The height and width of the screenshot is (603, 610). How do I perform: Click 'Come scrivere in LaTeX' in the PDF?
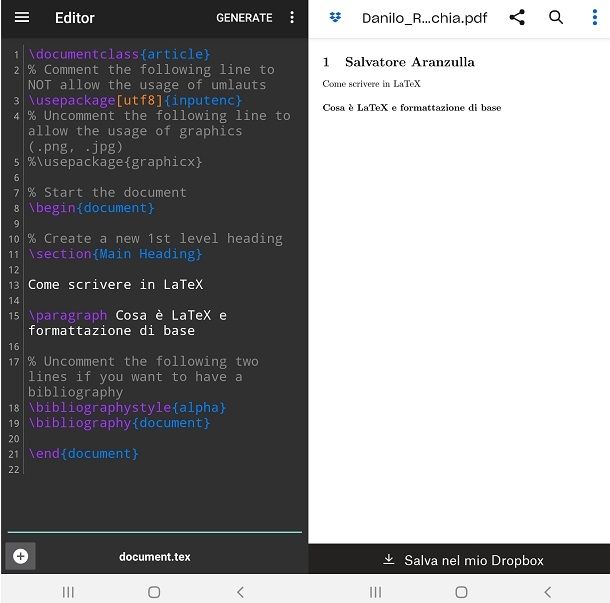(371, 84)
